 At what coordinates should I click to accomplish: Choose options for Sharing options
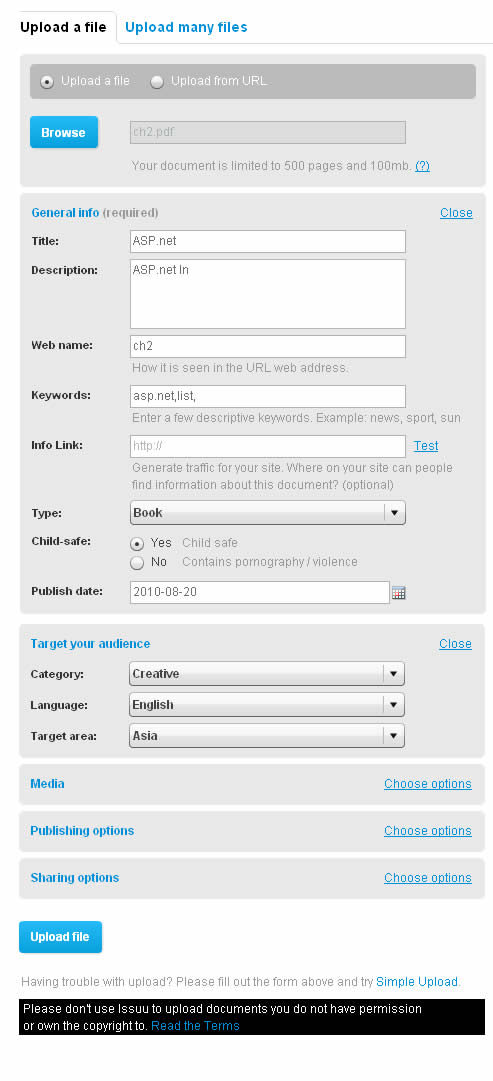(427, 878)
